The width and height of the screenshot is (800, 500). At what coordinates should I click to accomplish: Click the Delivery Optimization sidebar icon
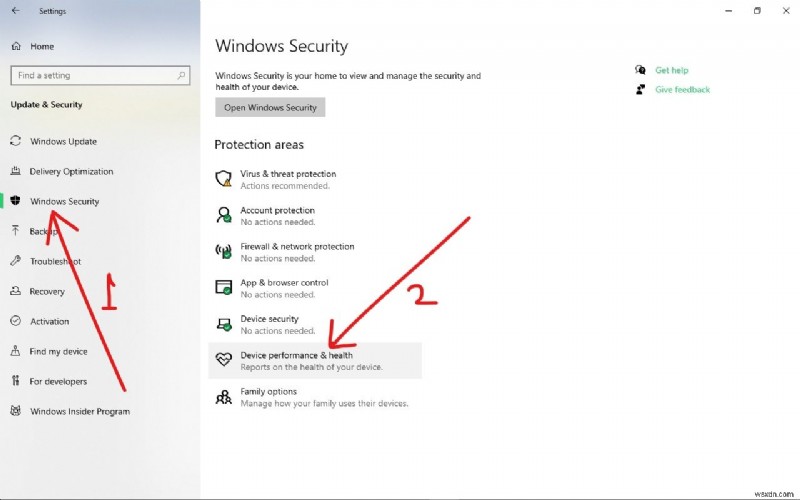click(16, 171)
